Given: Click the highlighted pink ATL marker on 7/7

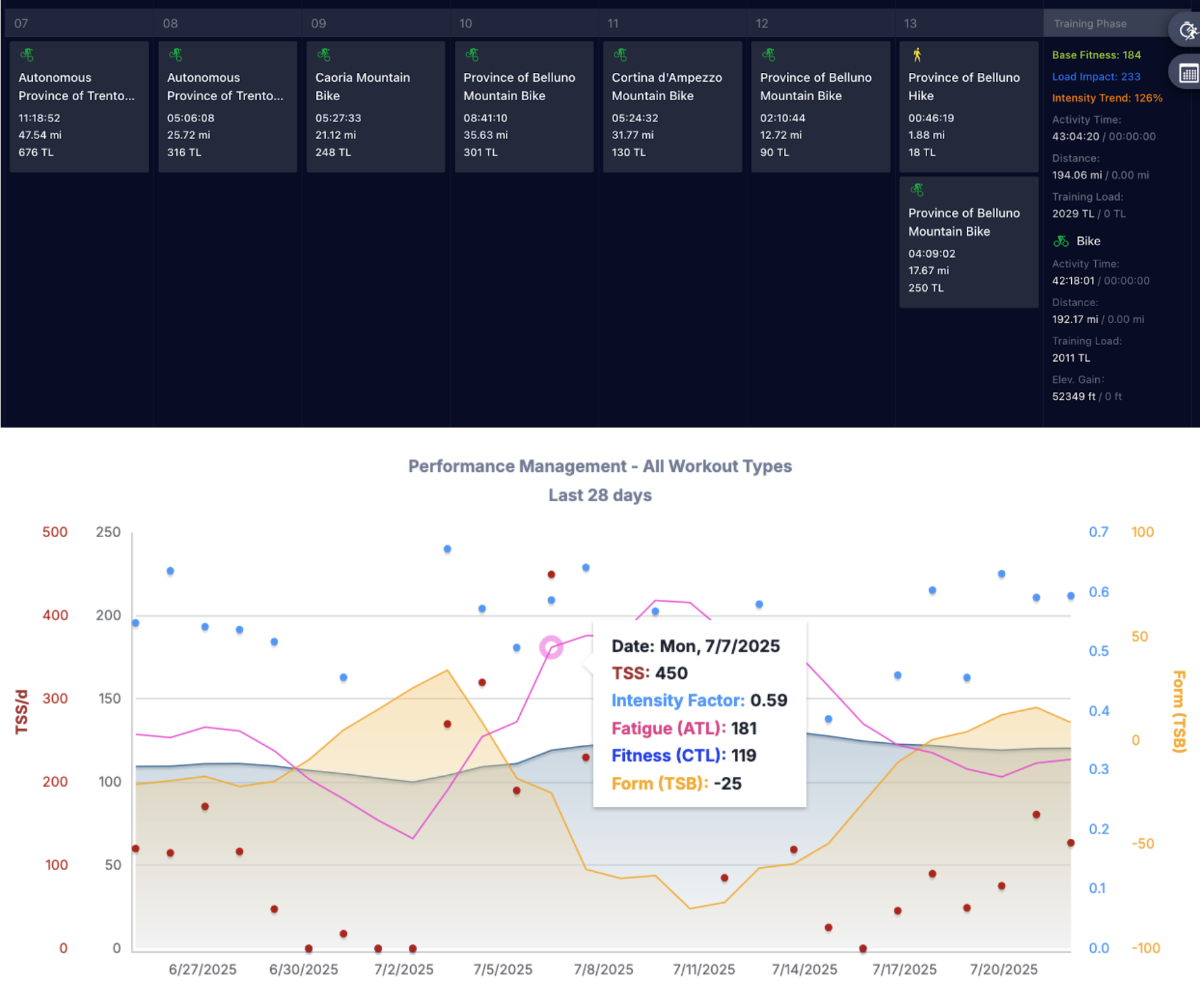Looking at the screenshot, I should [551, 647].
